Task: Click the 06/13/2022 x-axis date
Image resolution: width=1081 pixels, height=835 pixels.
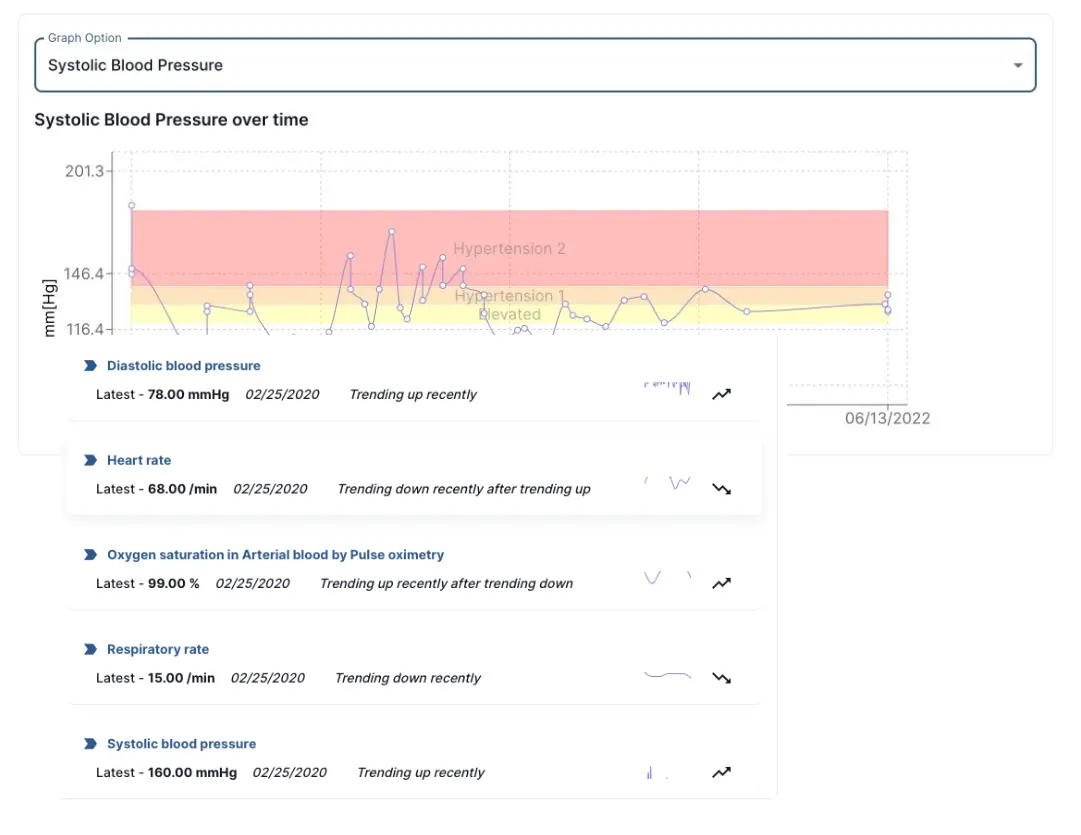Action: (887, 419)
